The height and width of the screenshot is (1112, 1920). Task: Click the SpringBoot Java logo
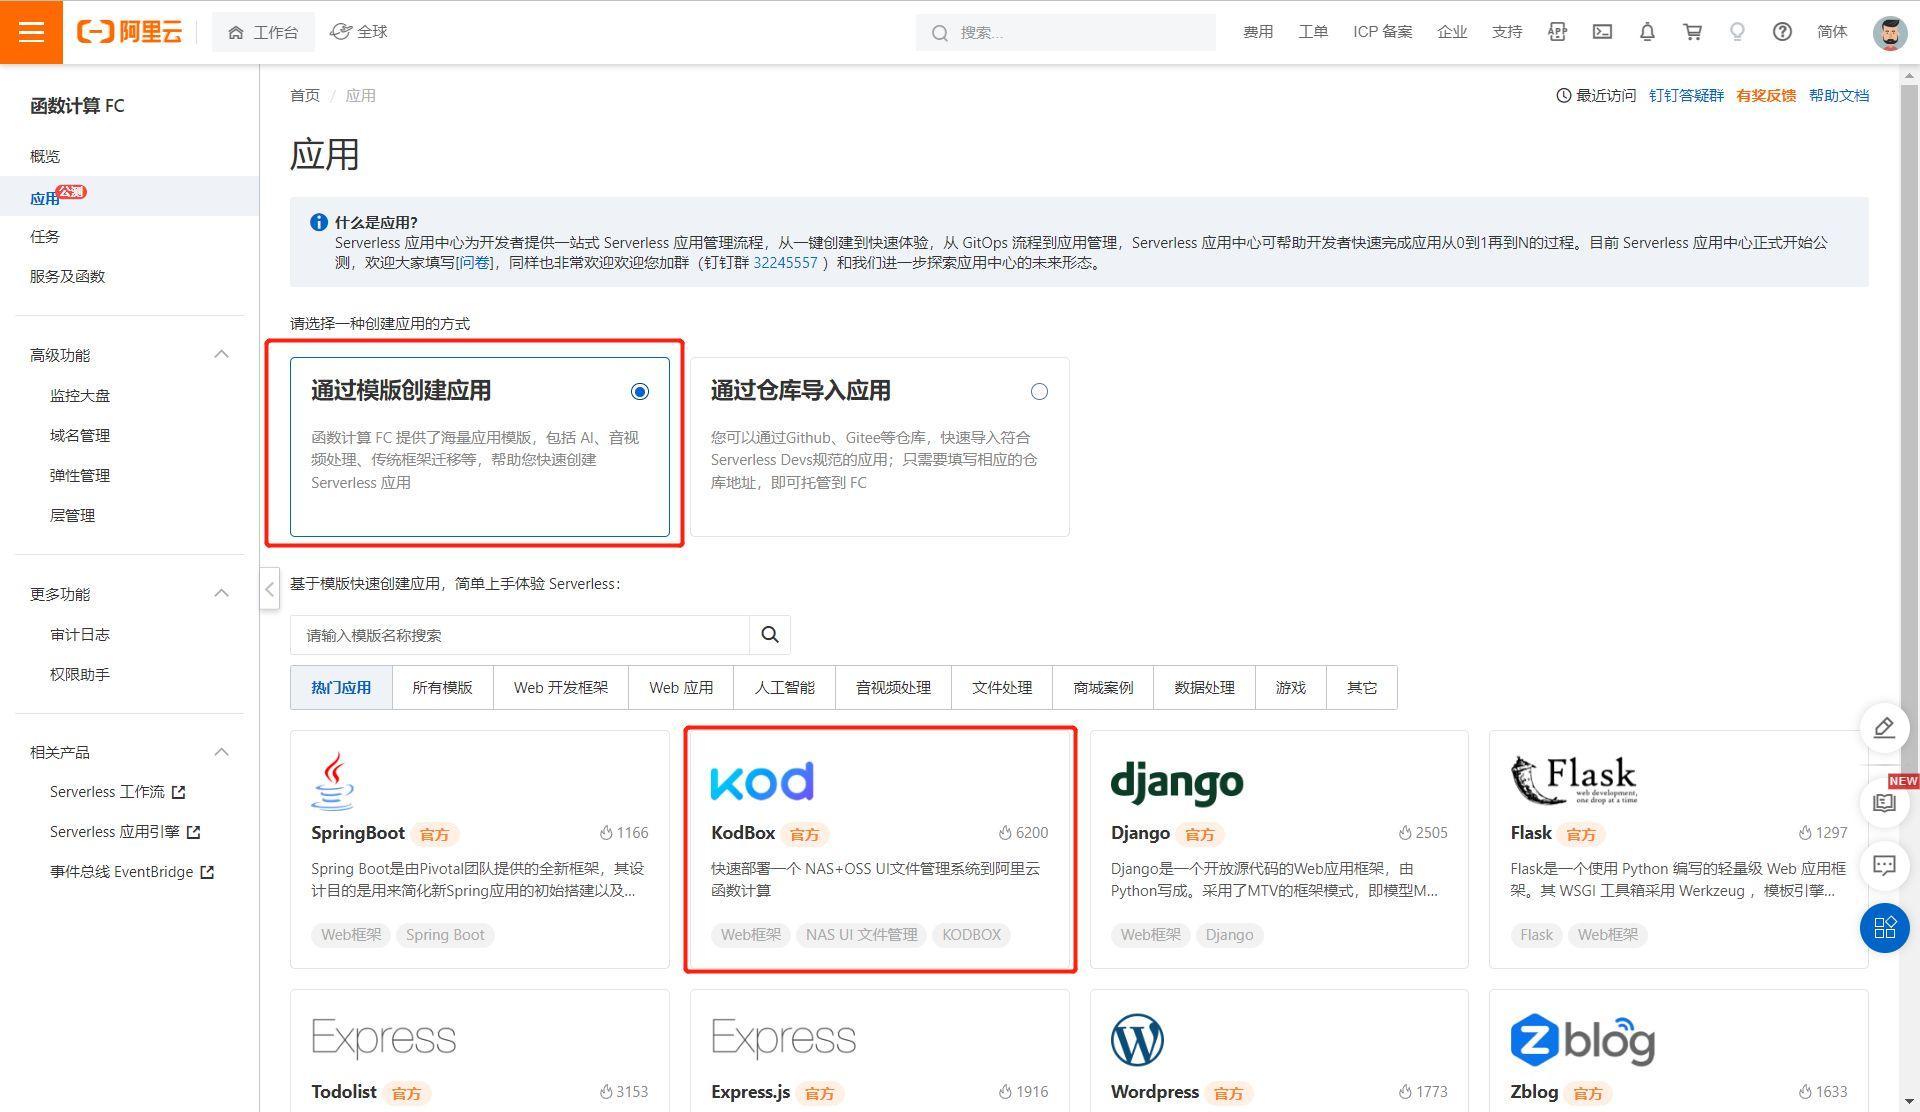pos(333,780)
